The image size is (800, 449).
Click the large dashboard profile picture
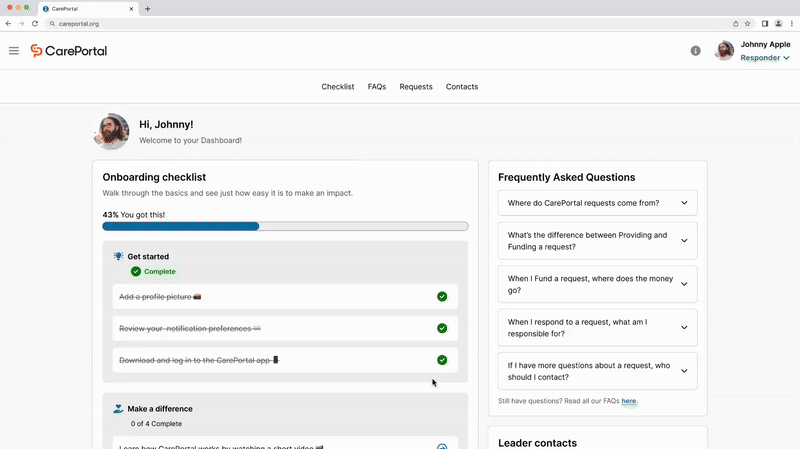coord(111,132)
